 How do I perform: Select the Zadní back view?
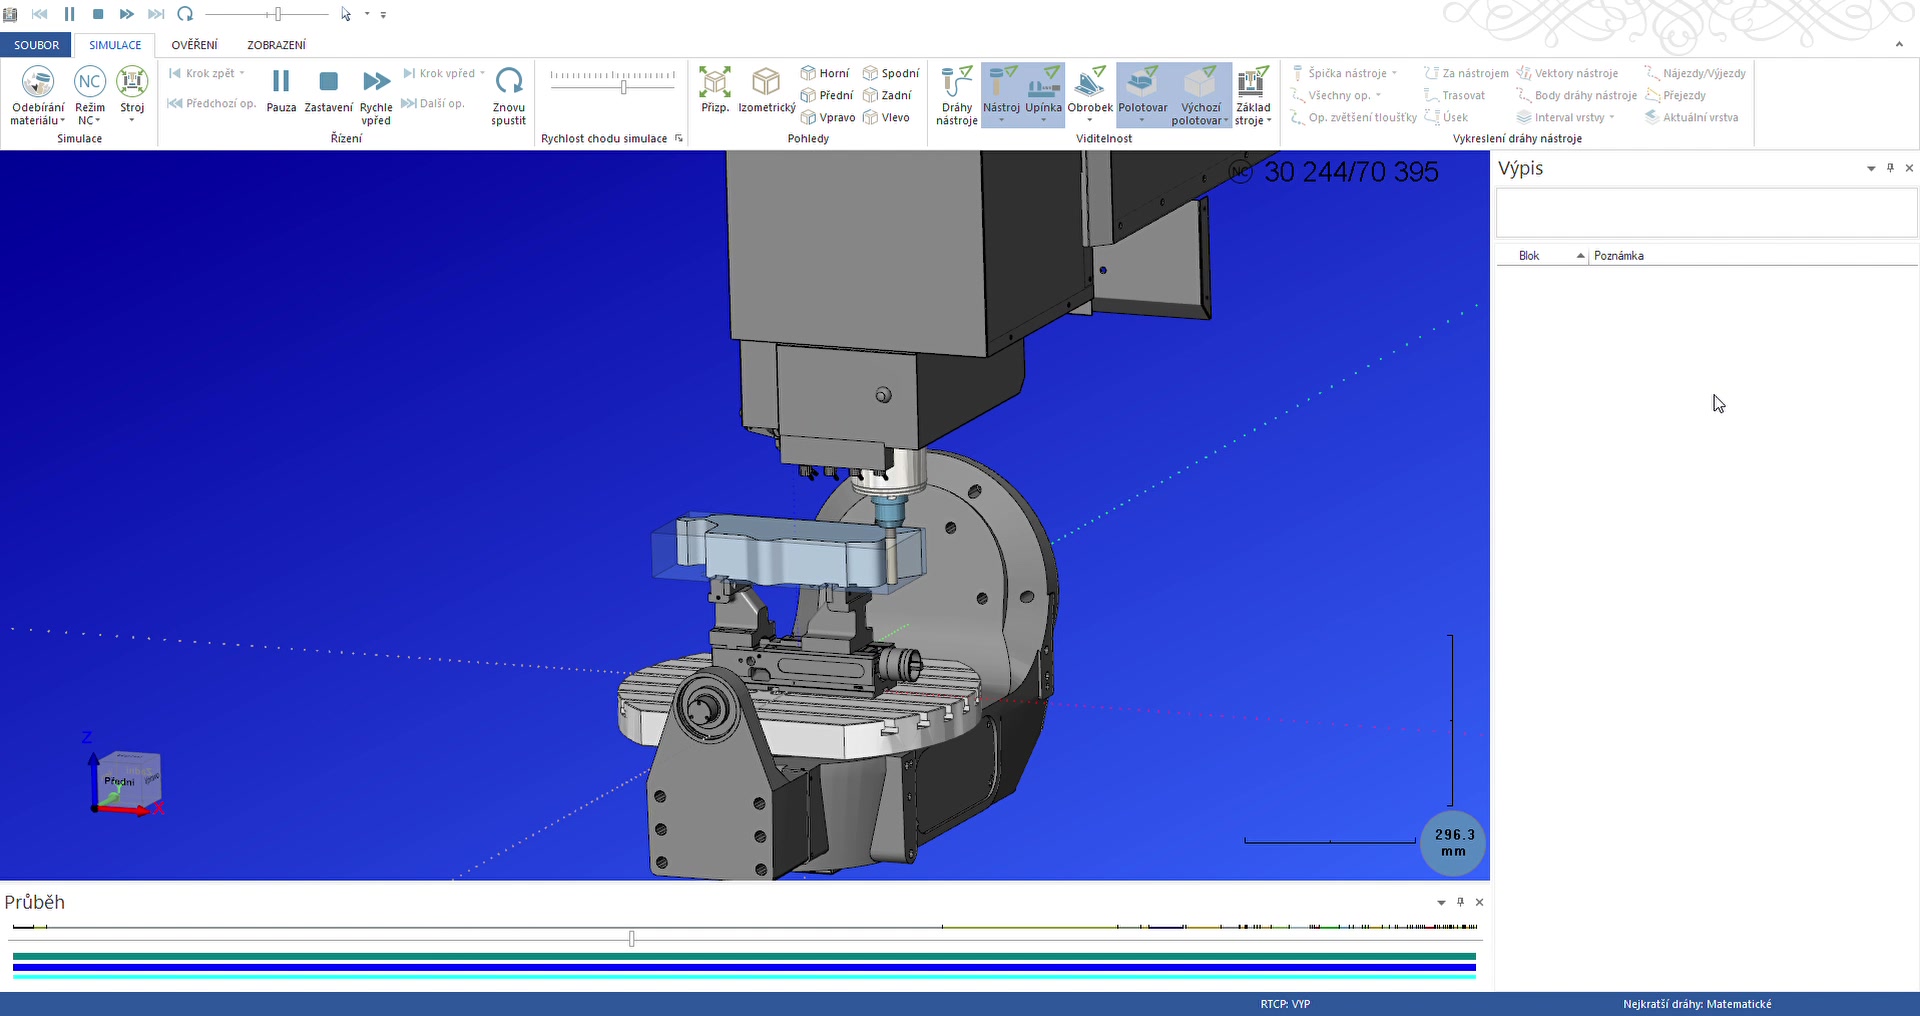[887, 95]
